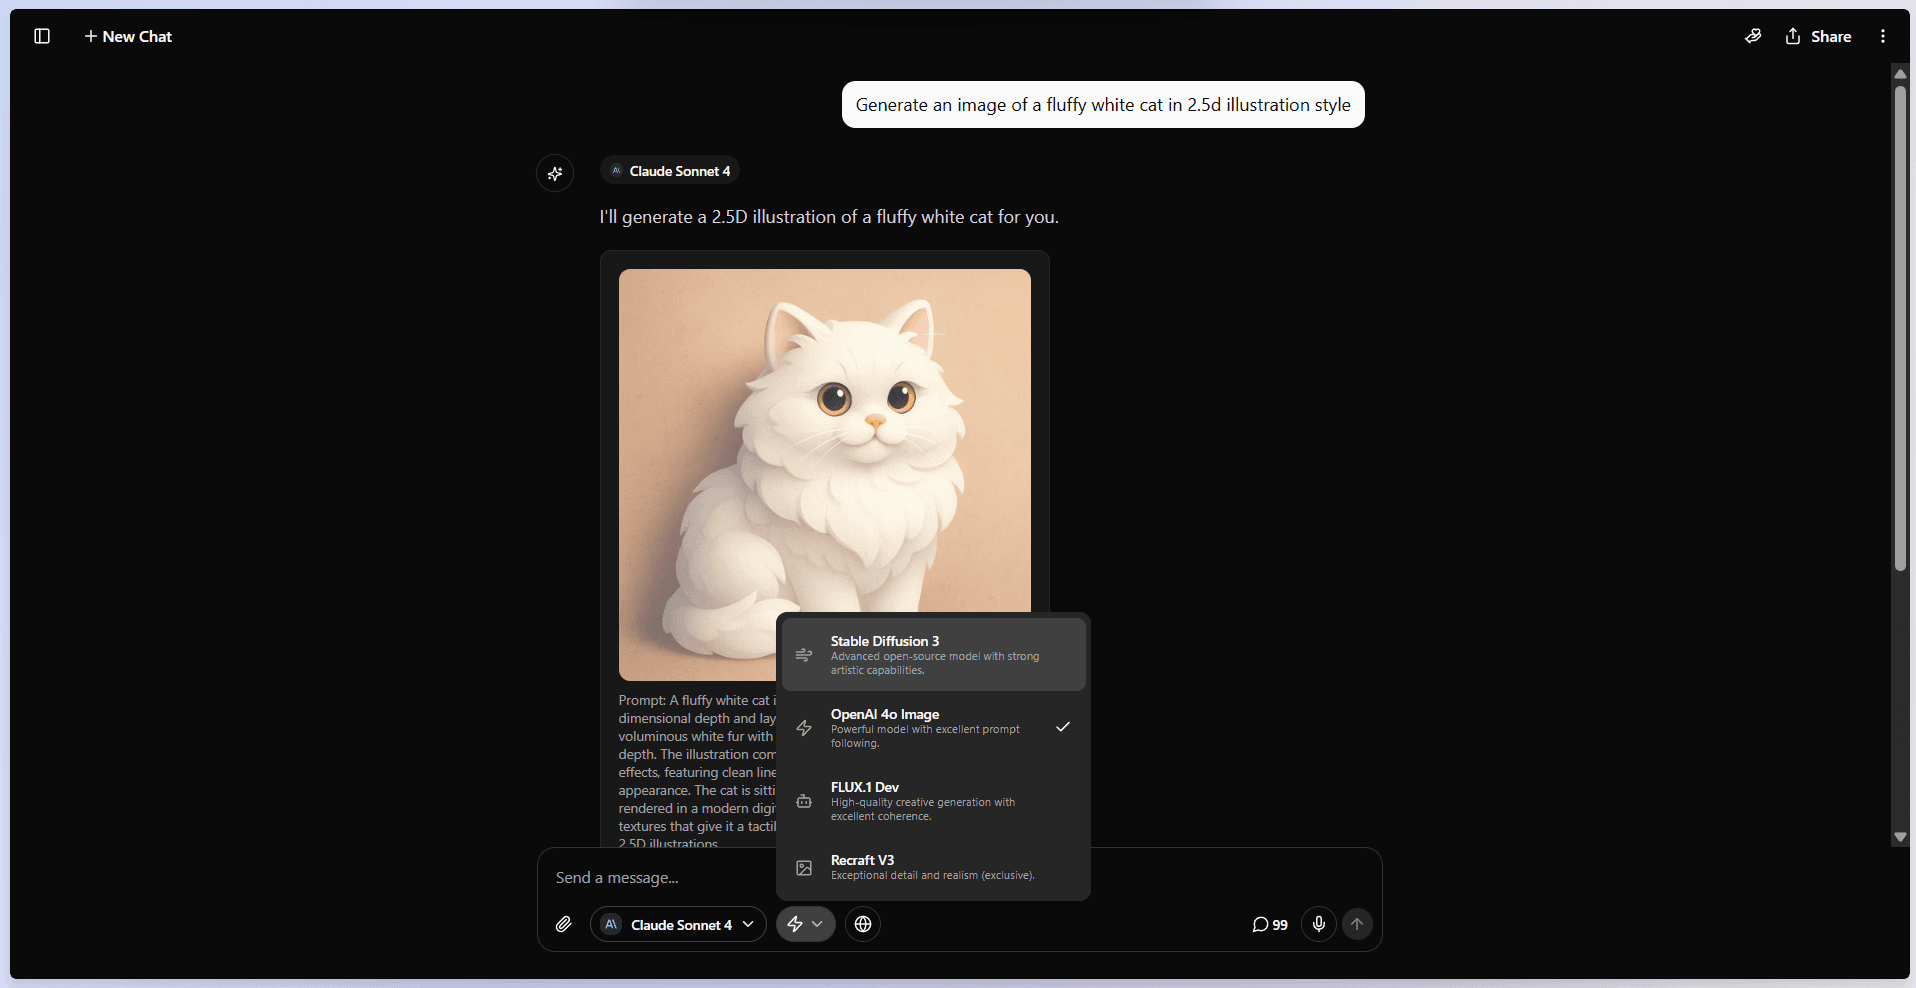This screenshot has width=1916, height=988.
Task: Collapse the image model lightning dropdown
Action: (805, 924)
